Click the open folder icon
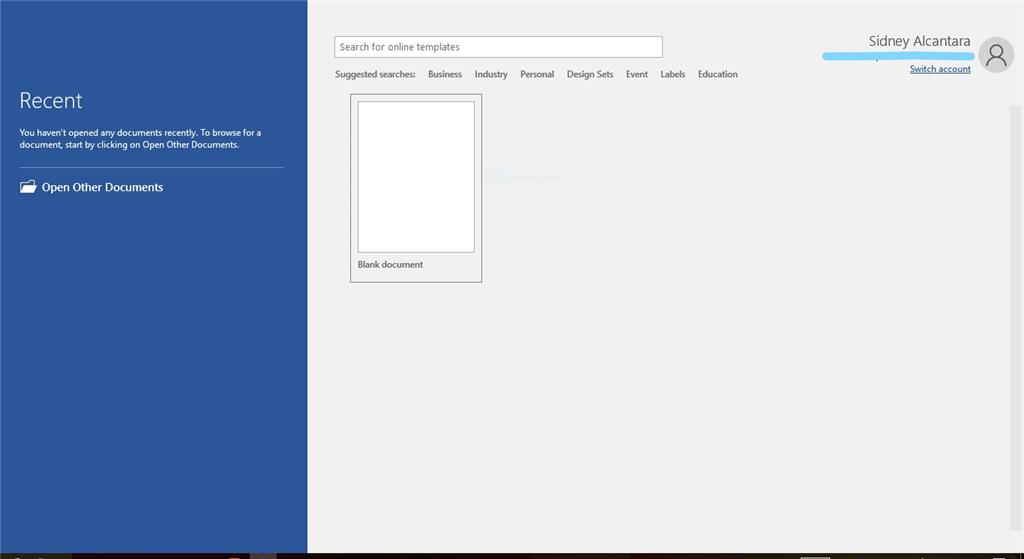 point(28,187)
